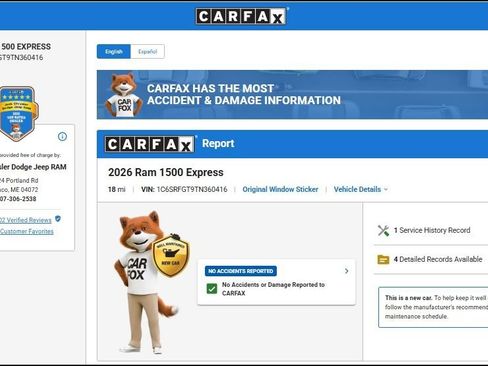Image resolution: width=488 pixels, height=366 pixels.
Task: Expand the accidents card chevron arrow
Action: [x=347, y=271]
